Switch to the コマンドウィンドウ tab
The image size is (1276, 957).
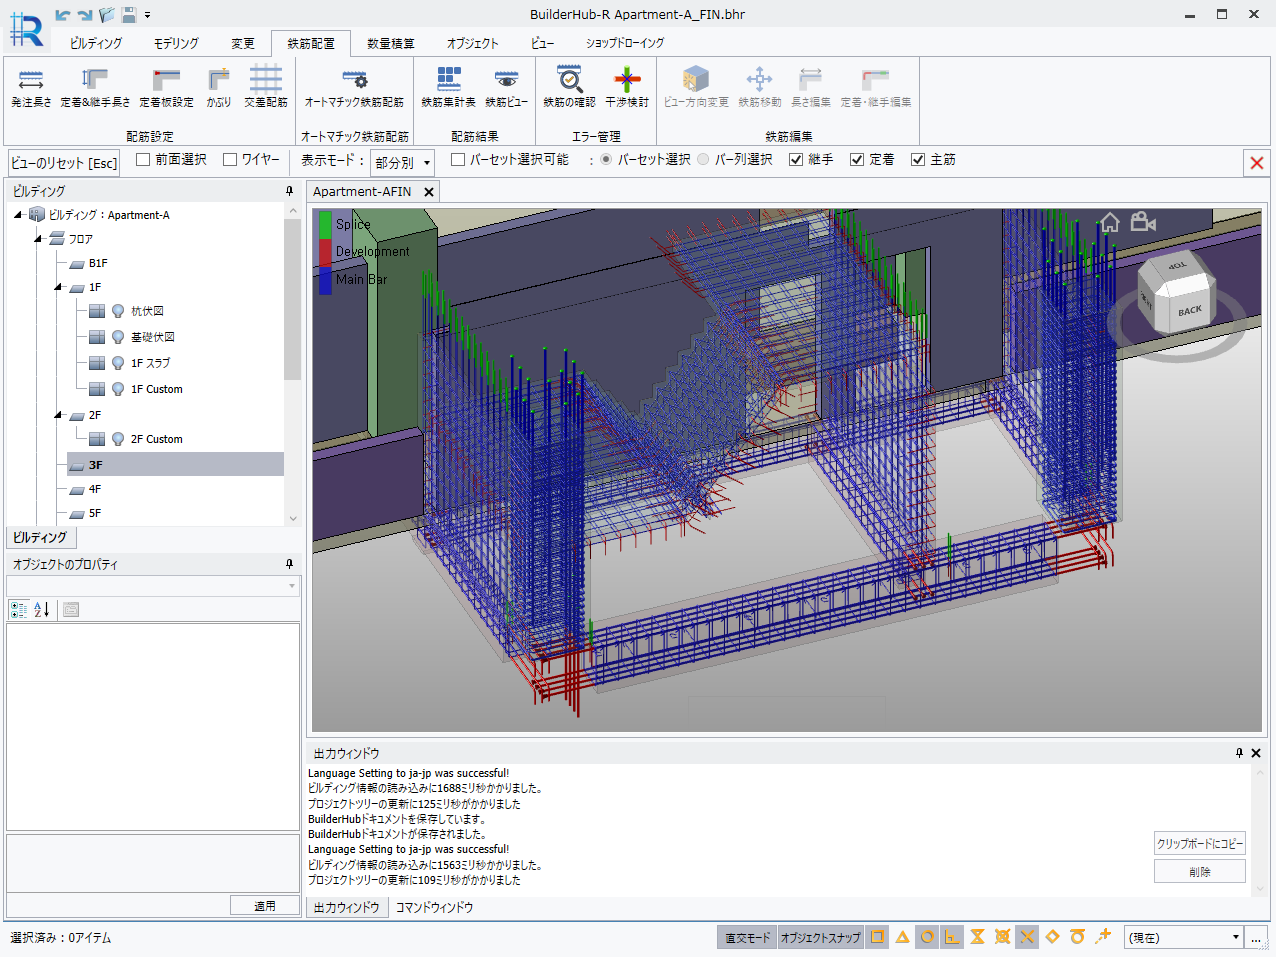point(434,907)
